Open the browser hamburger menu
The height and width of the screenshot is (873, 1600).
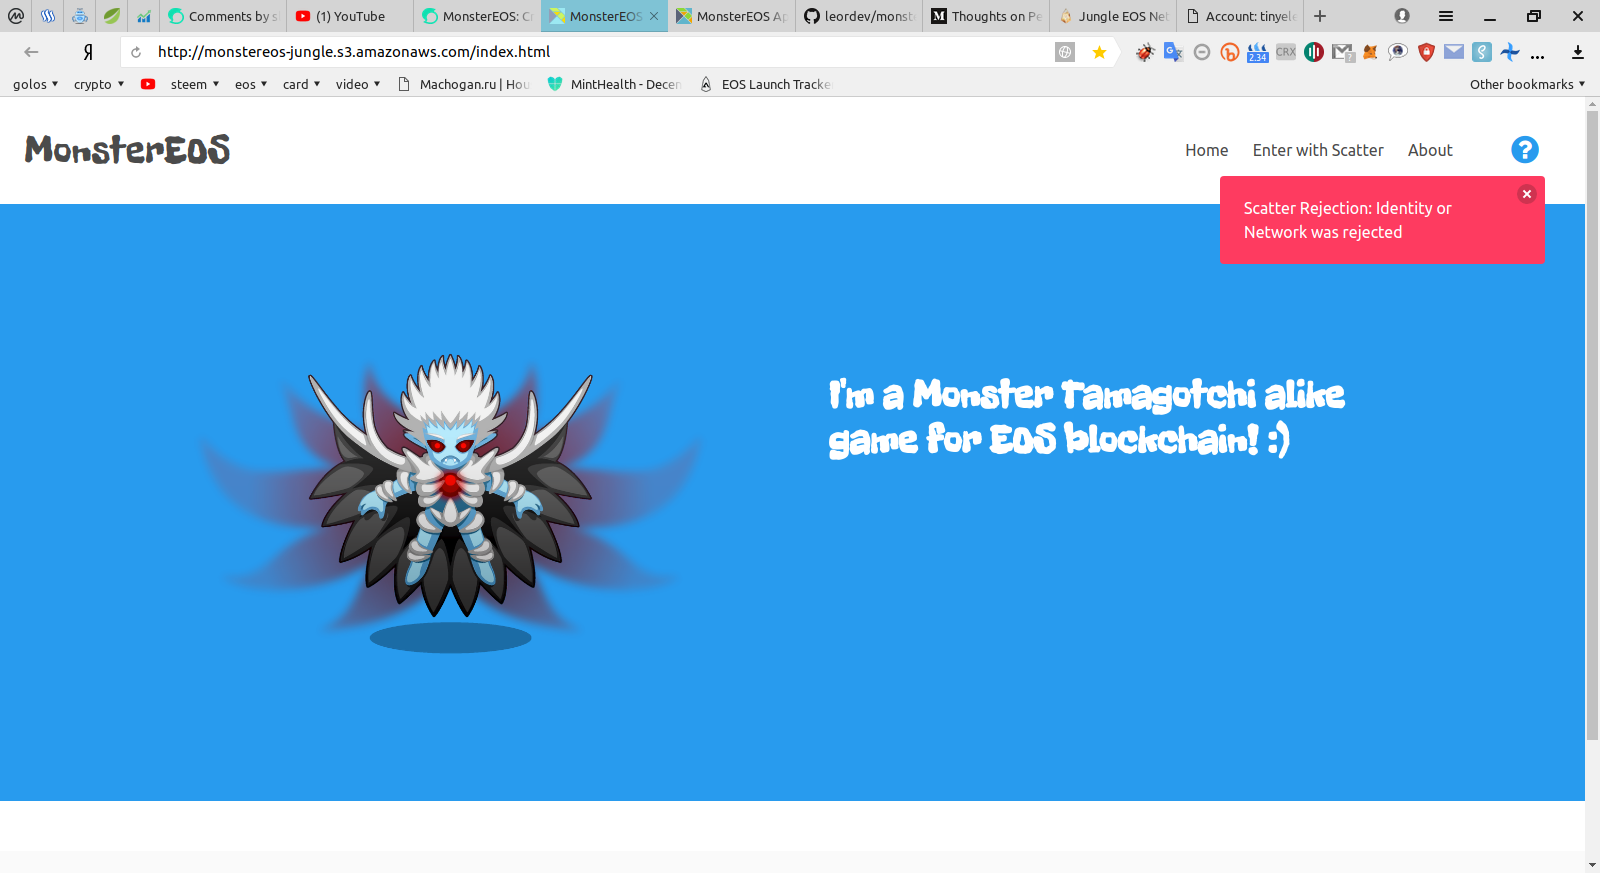click(x=1446, y=16)
